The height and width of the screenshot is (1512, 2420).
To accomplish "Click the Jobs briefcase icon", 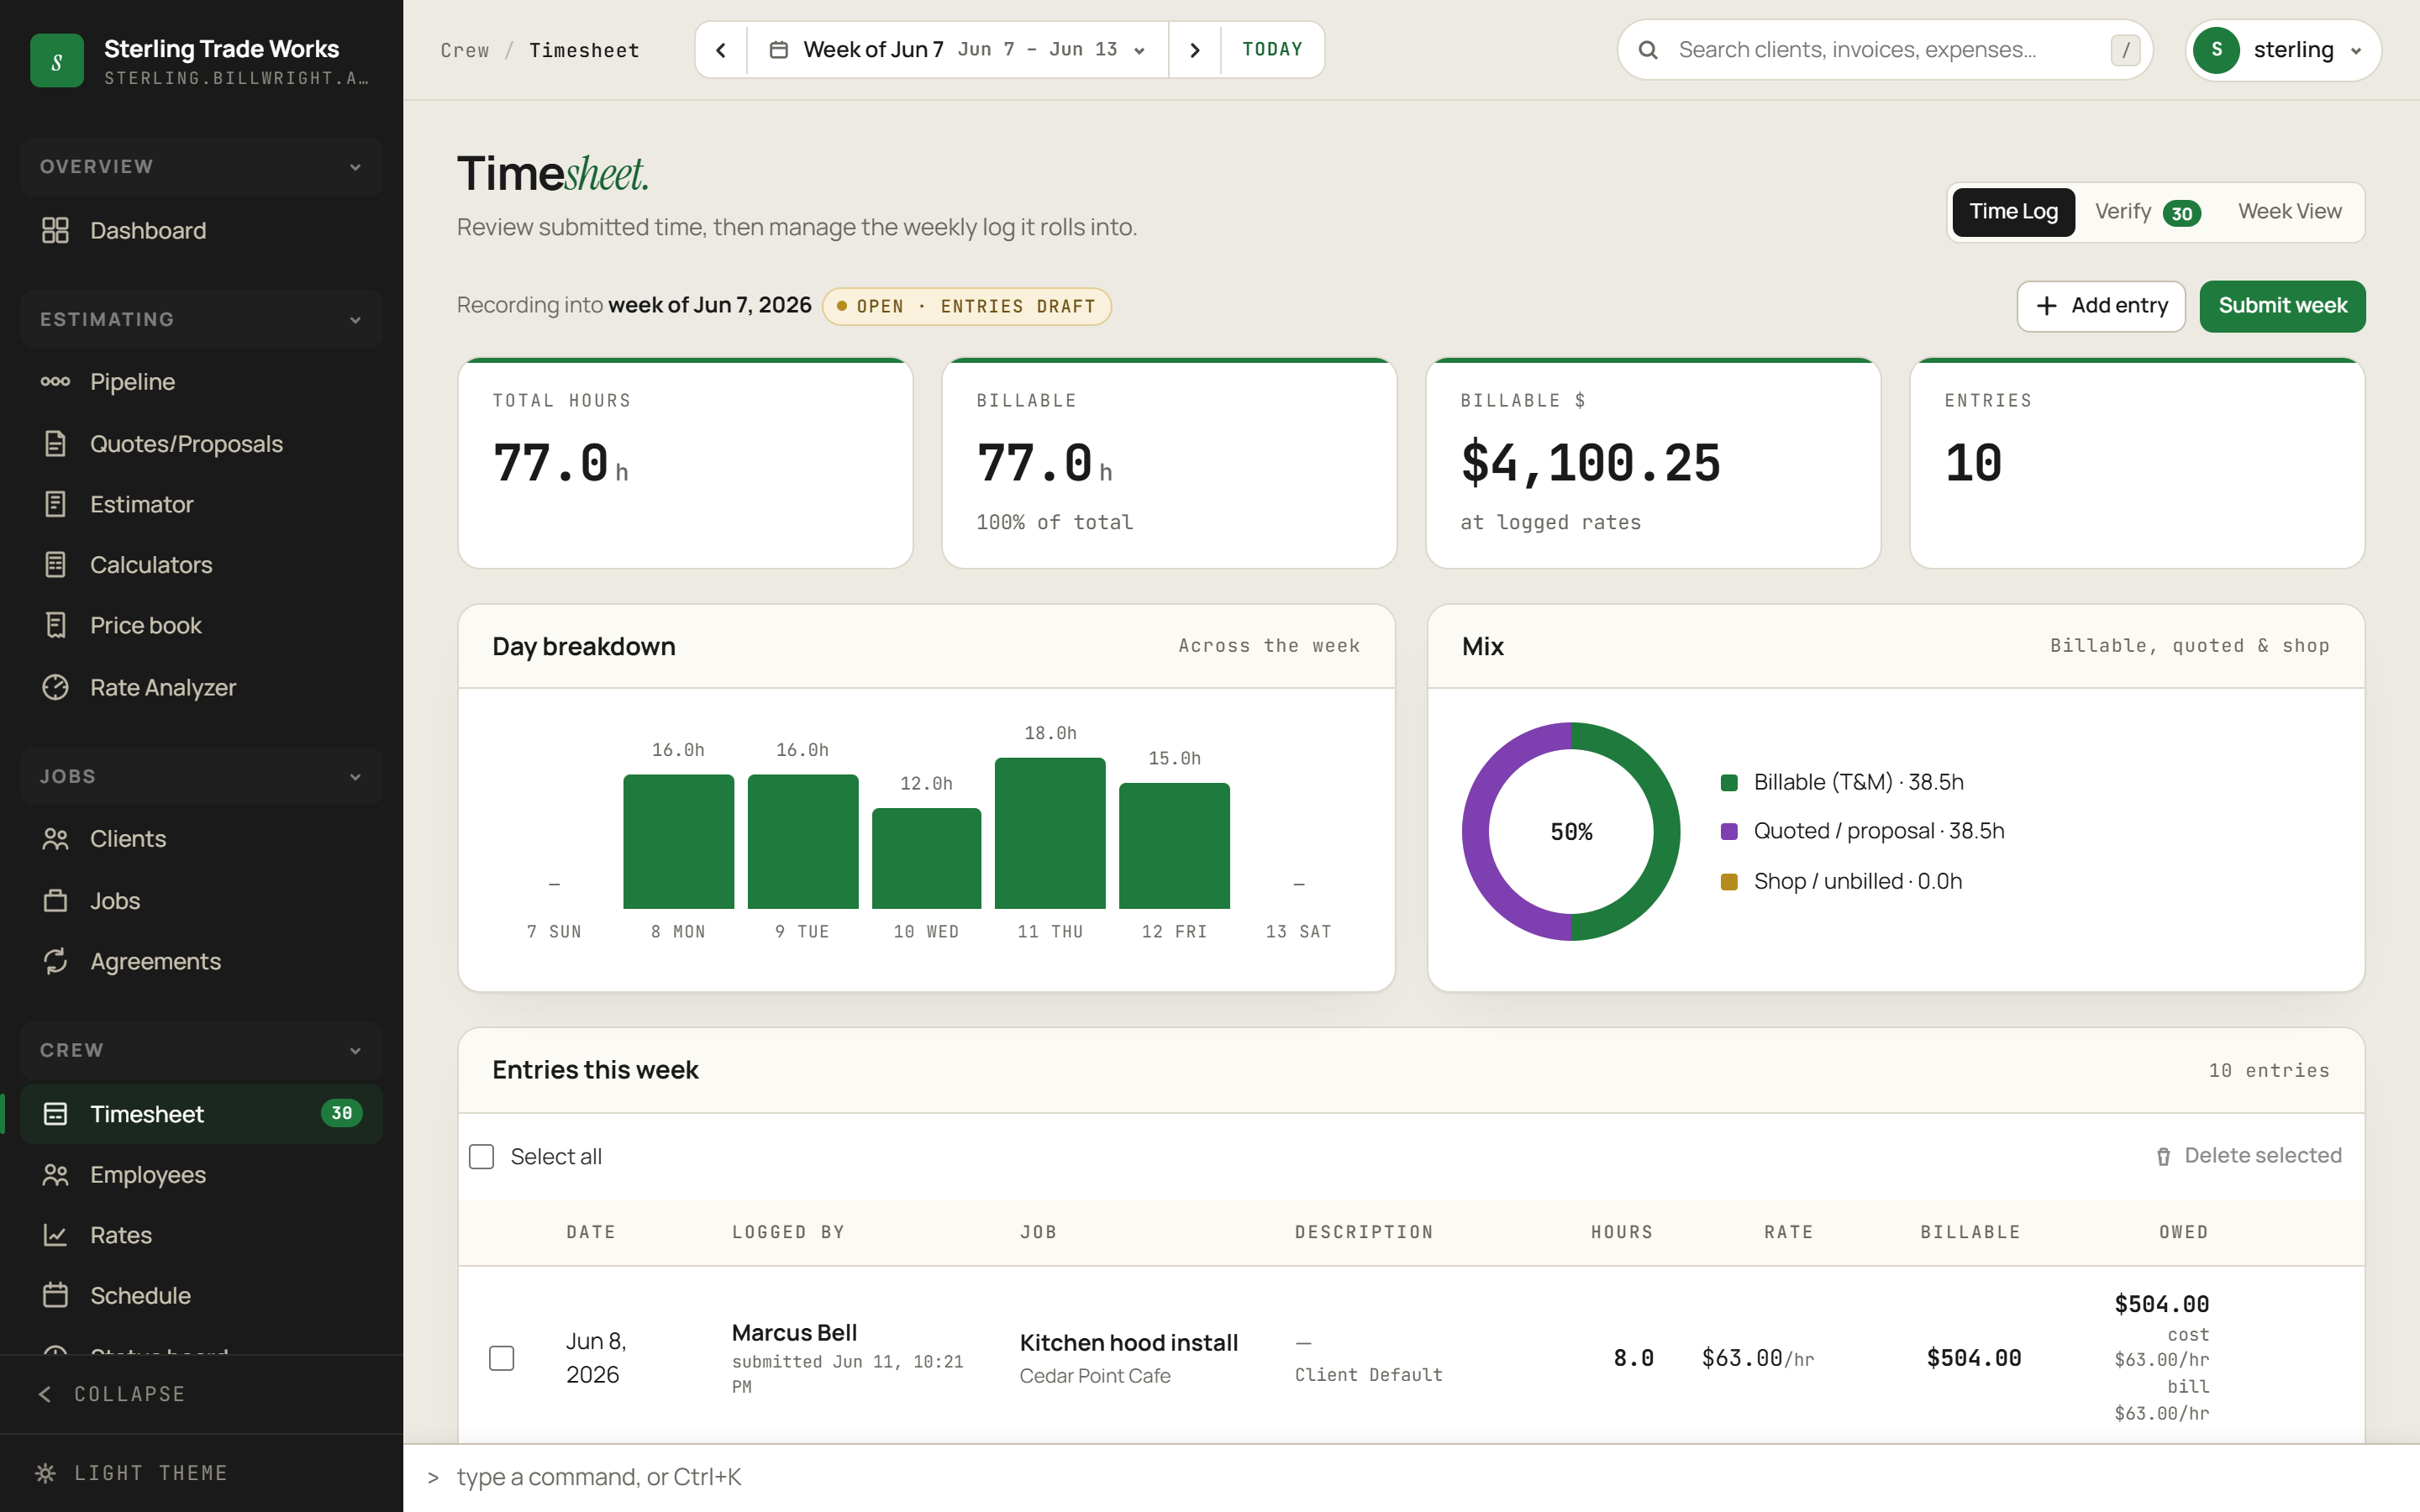I will click(55, 901).
